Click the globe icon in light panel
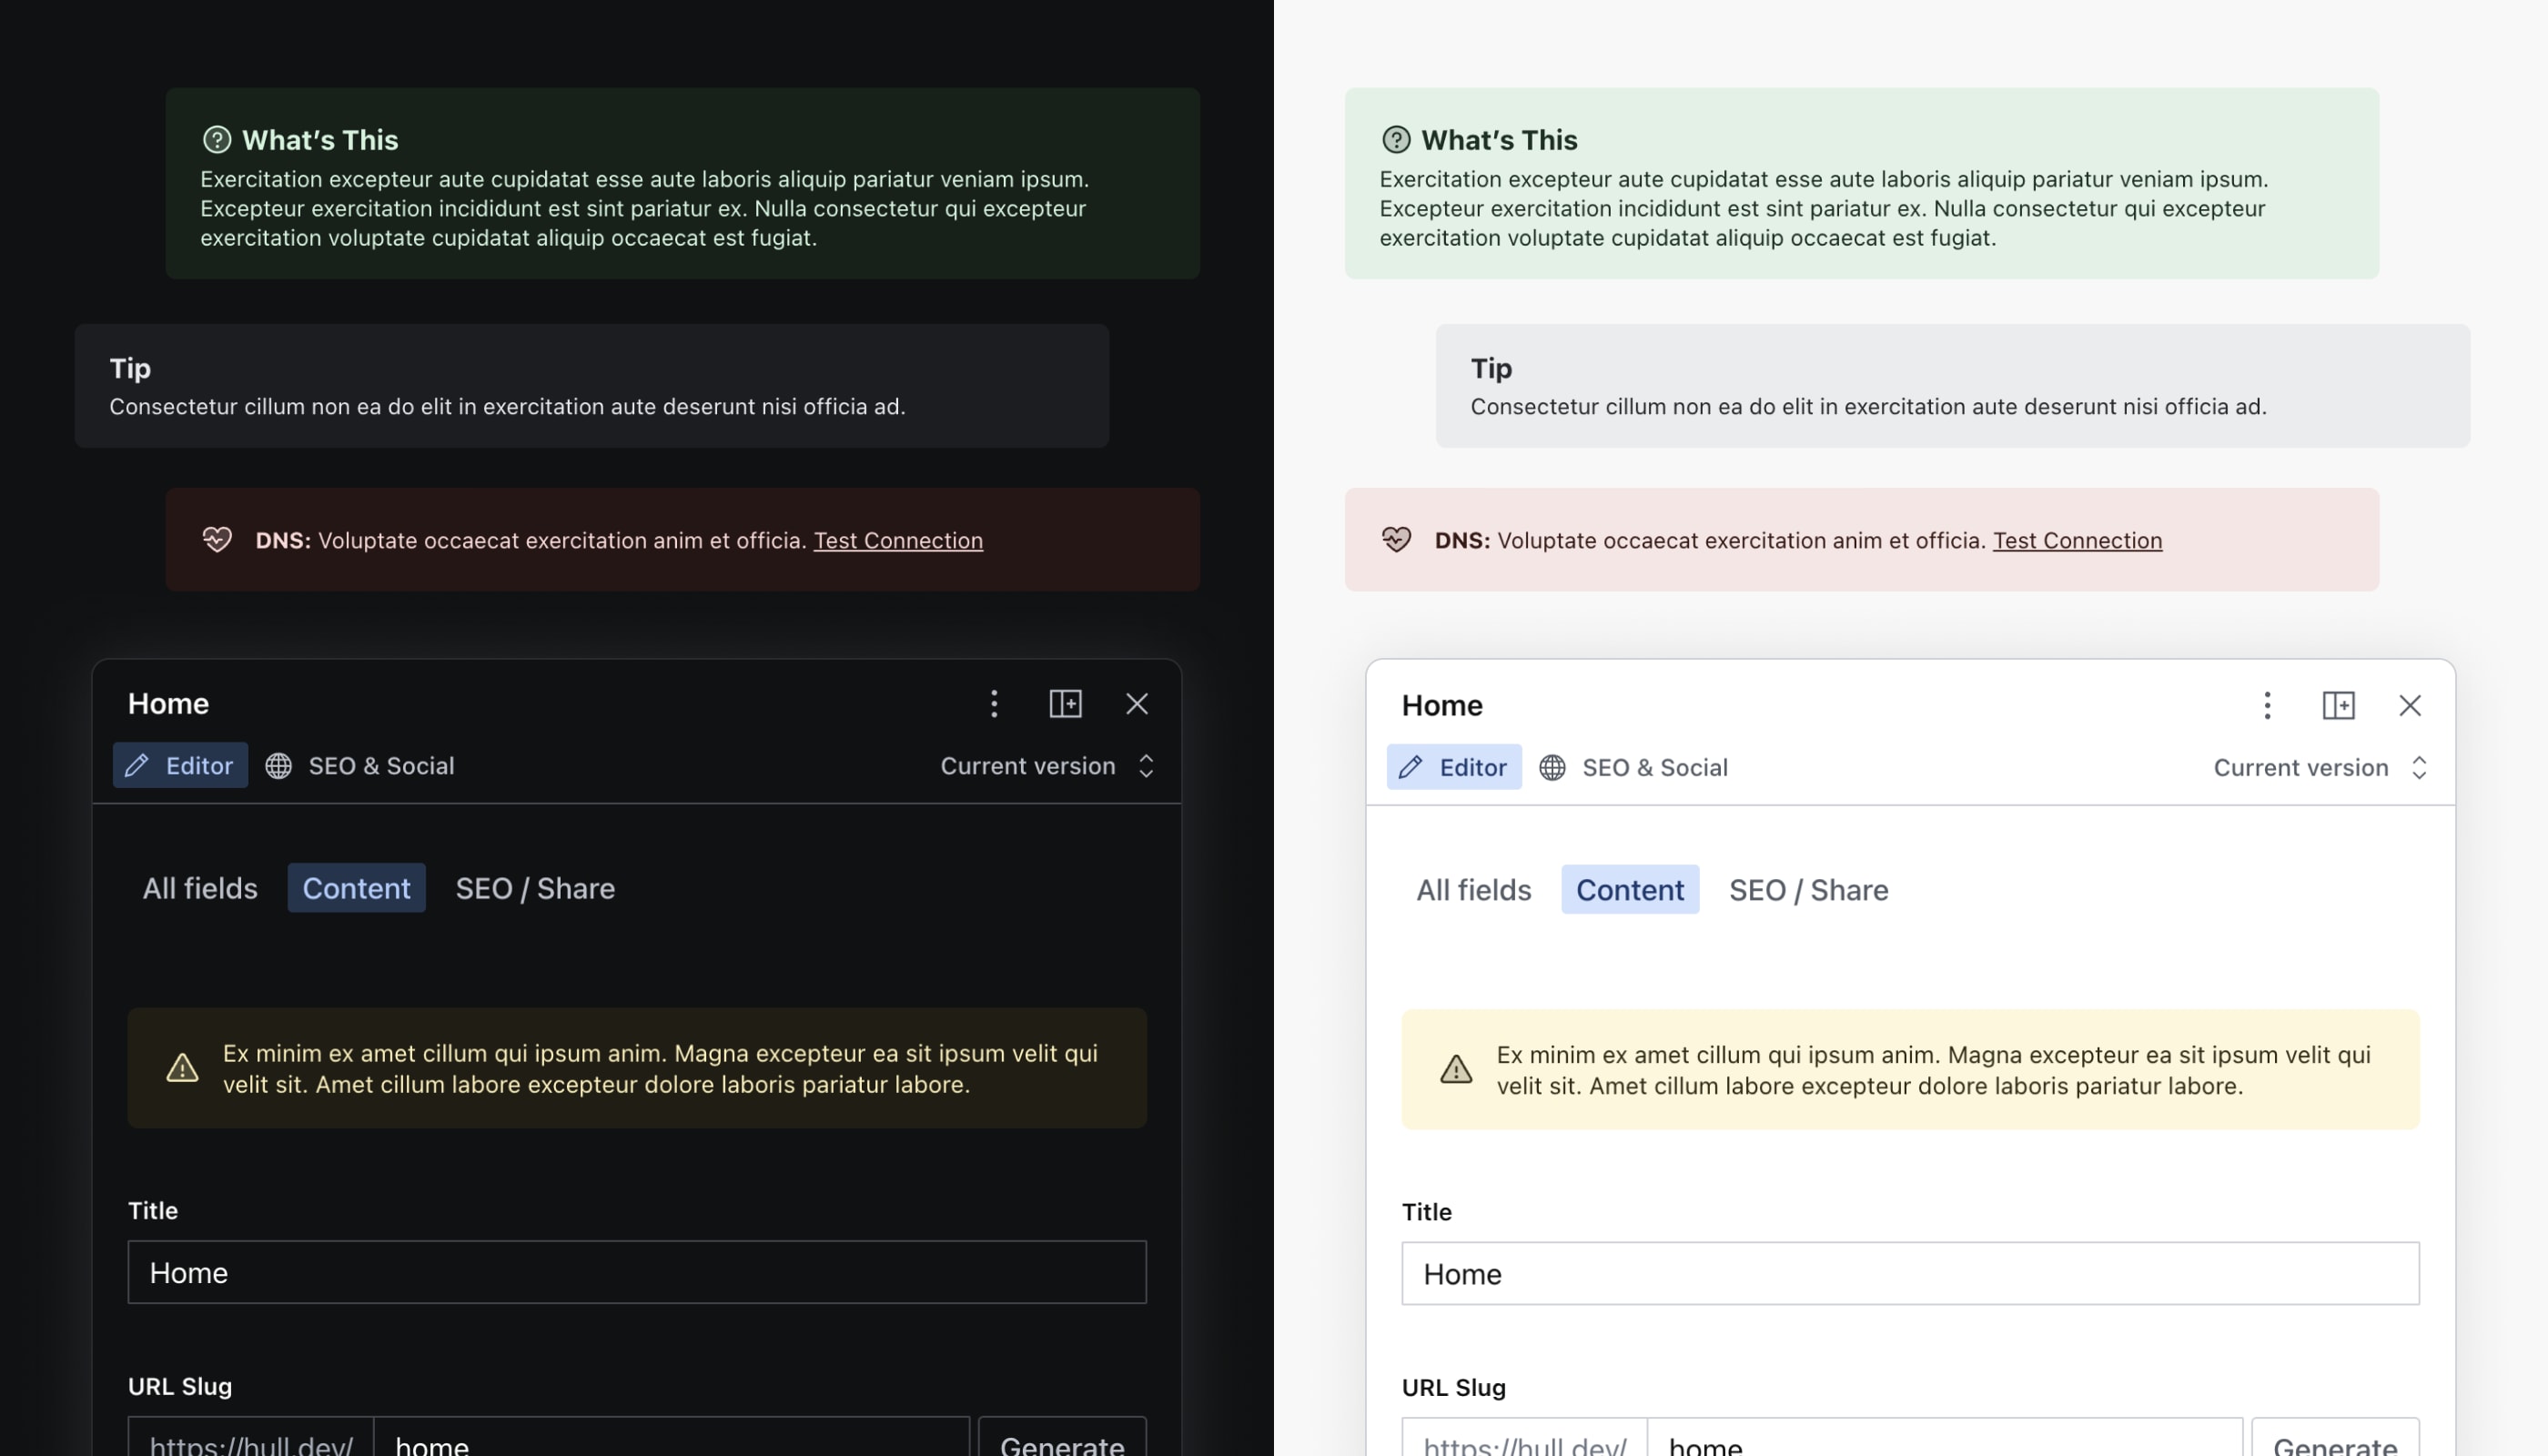Screen dimensions: 2548x1456 (x=1552, y=768)
